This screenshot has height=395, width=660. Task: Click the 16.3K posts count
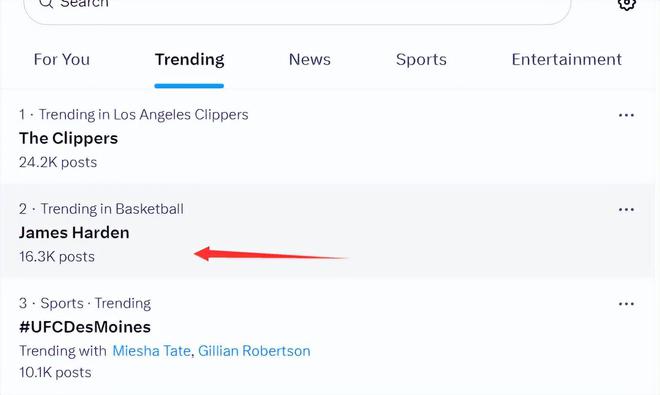point(57,257)
